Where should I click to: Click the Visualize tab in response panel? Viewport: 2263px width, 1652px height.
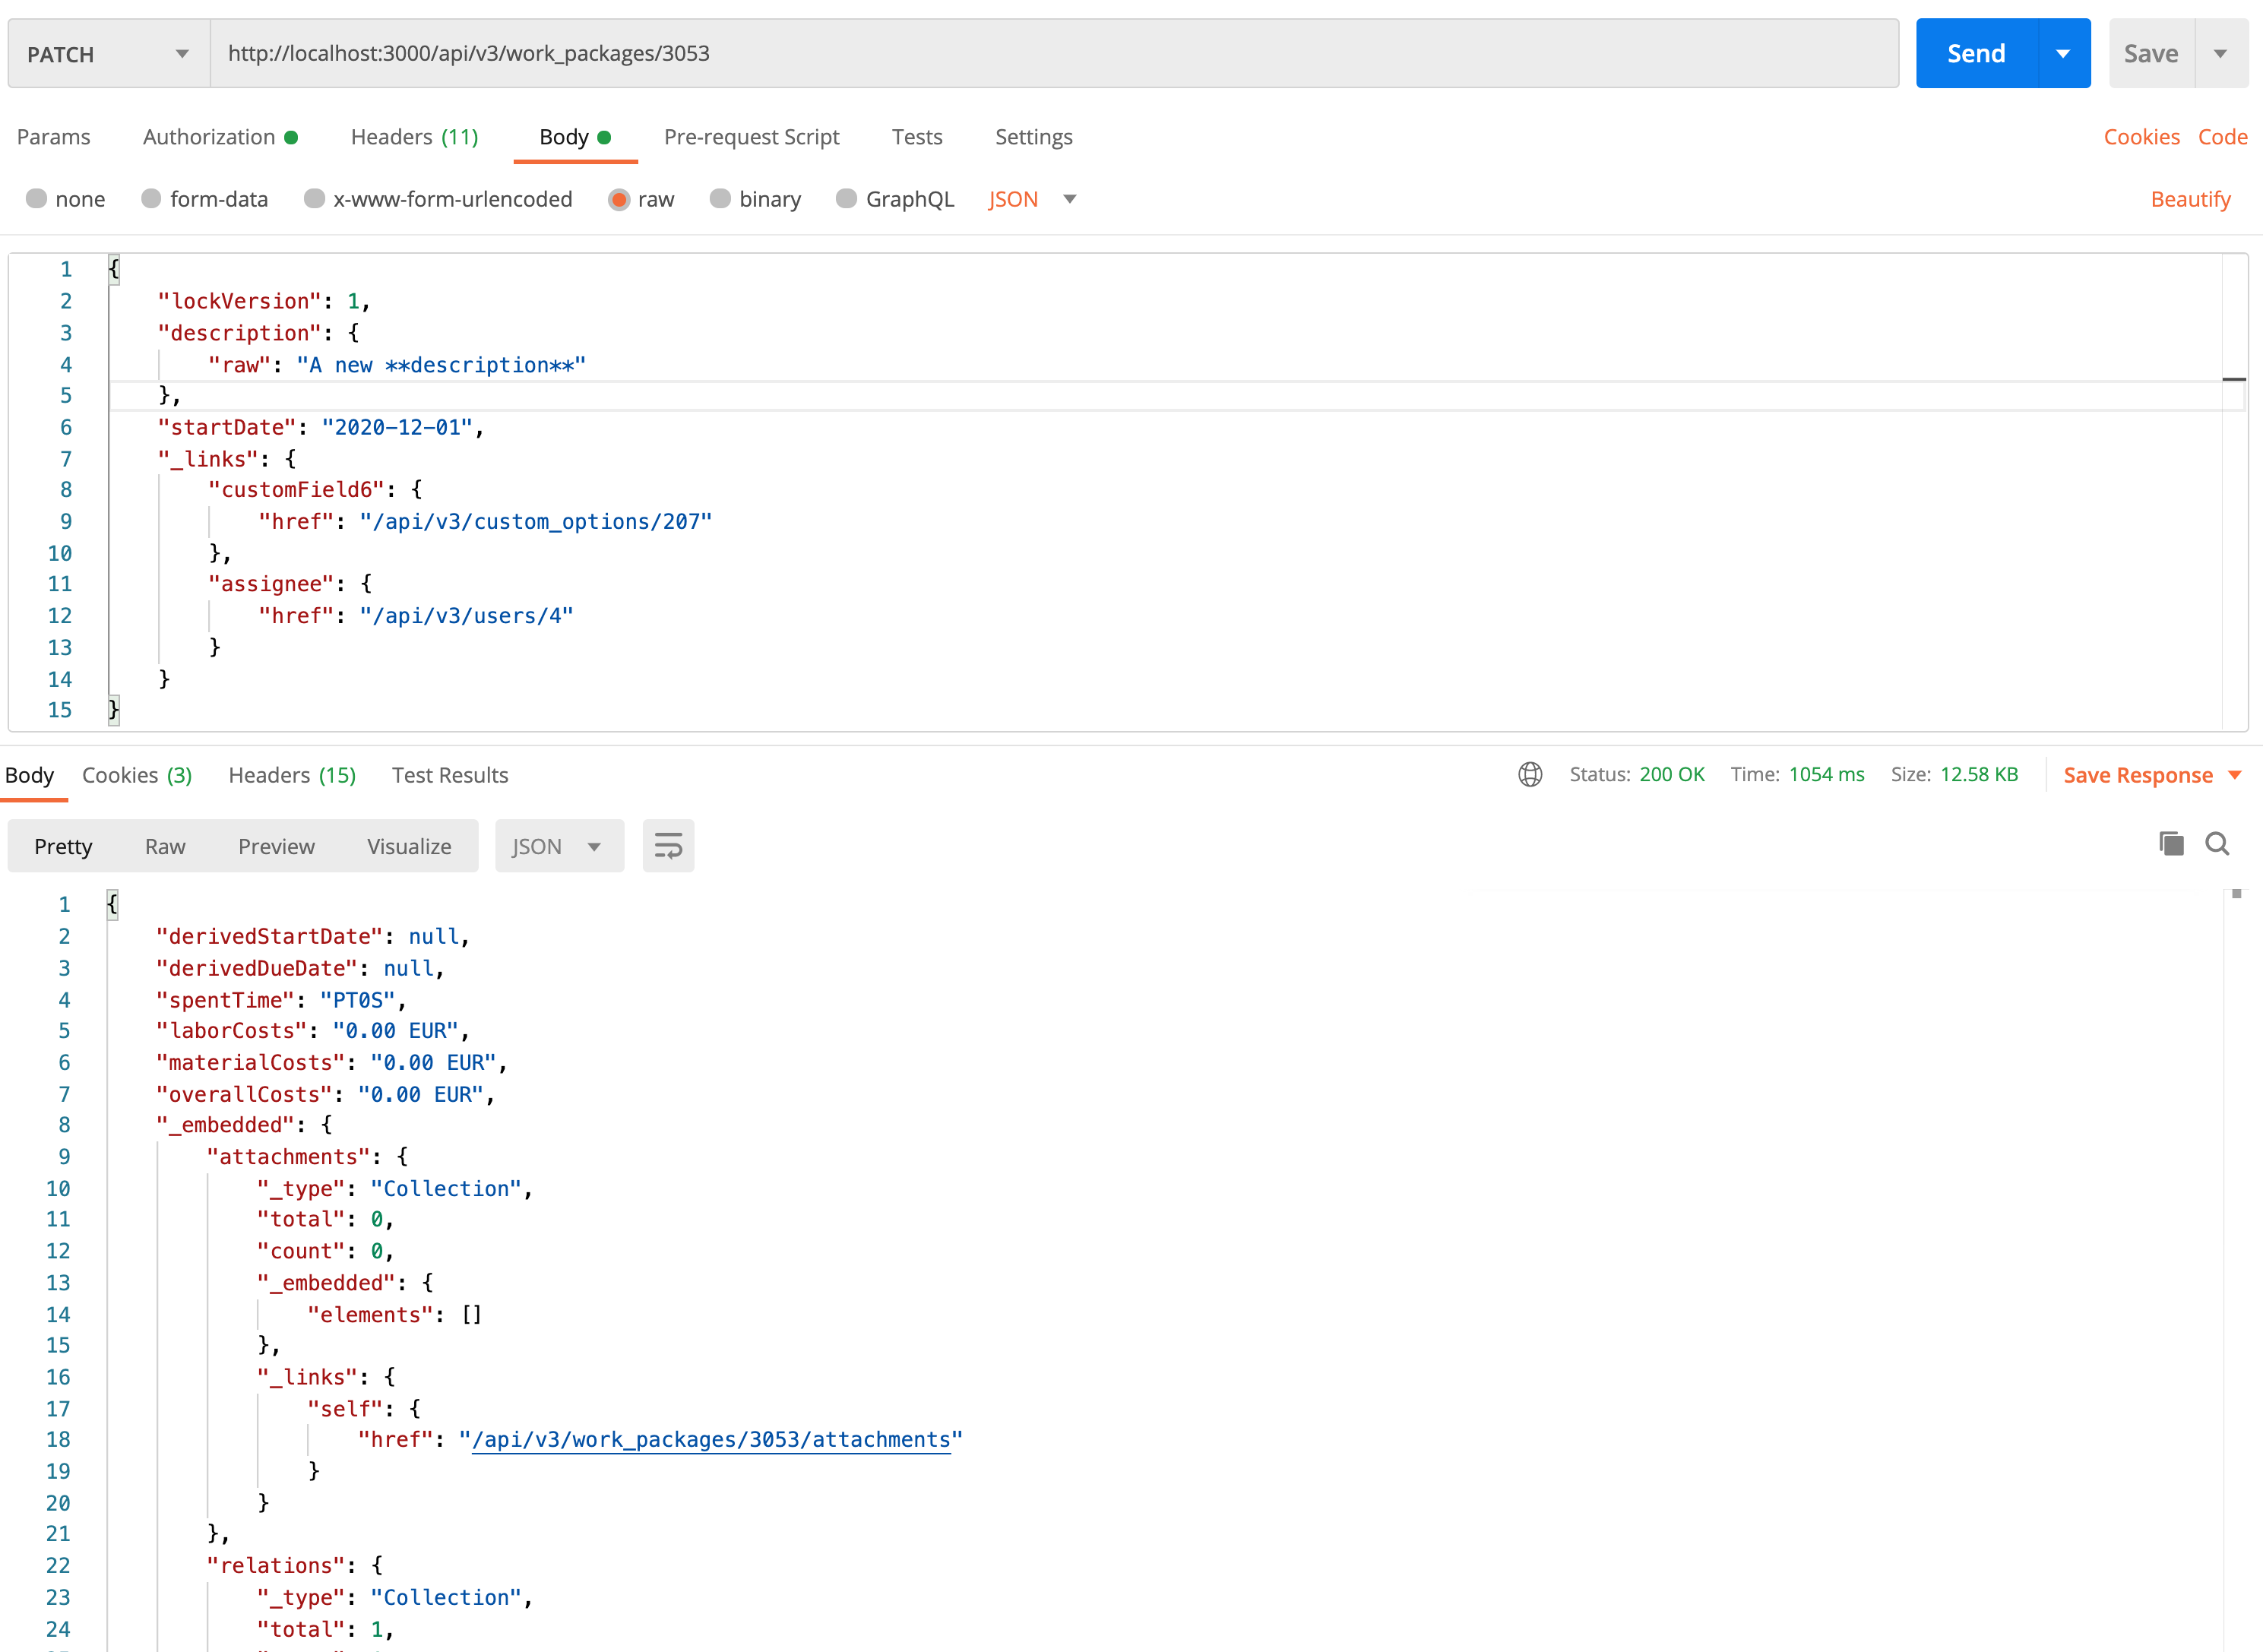pos(406,845)
